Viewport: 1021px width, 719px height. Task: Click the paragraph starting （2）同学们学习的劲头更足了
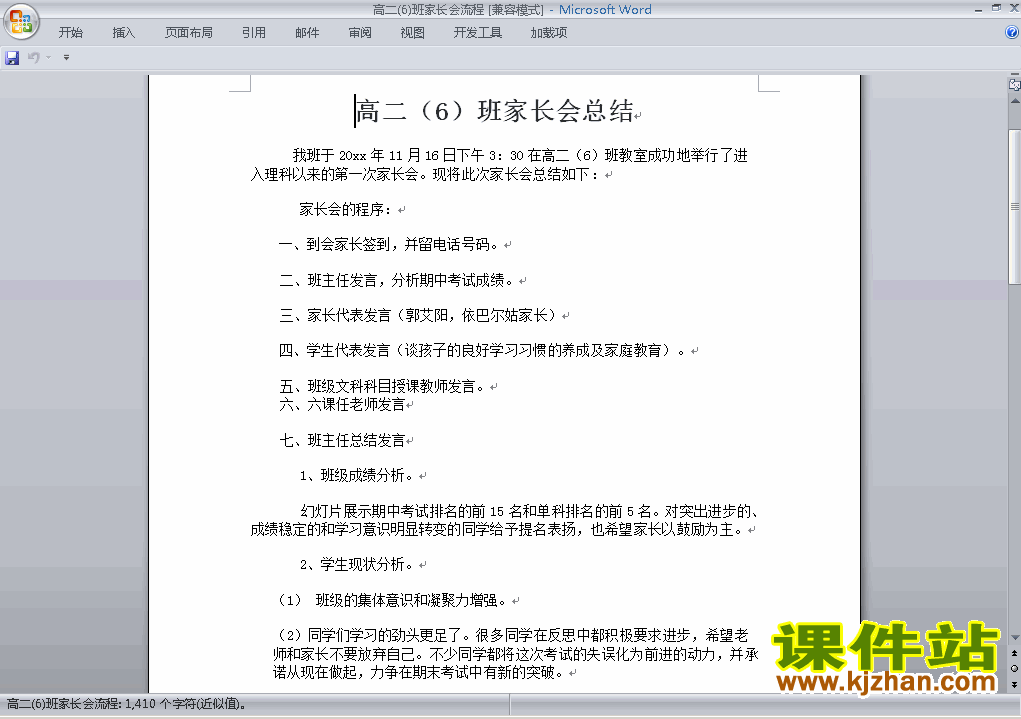[x=516, y=653]
